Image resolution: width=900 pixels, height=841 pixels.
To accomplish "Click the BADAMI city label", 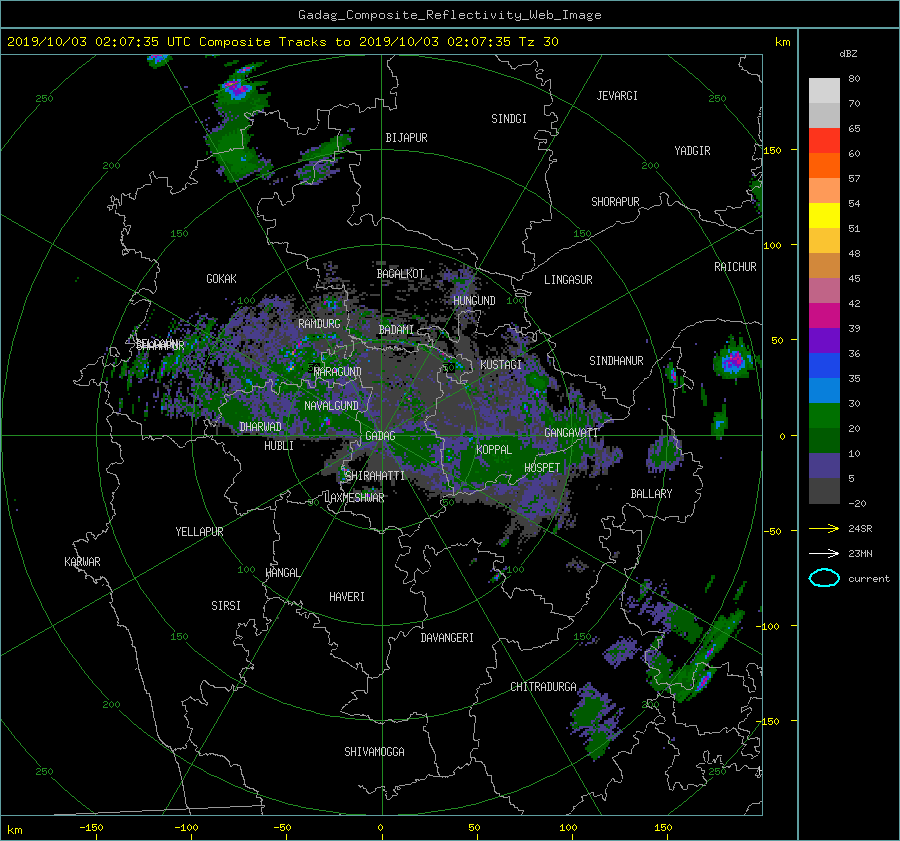I will (x=397, y=330).
